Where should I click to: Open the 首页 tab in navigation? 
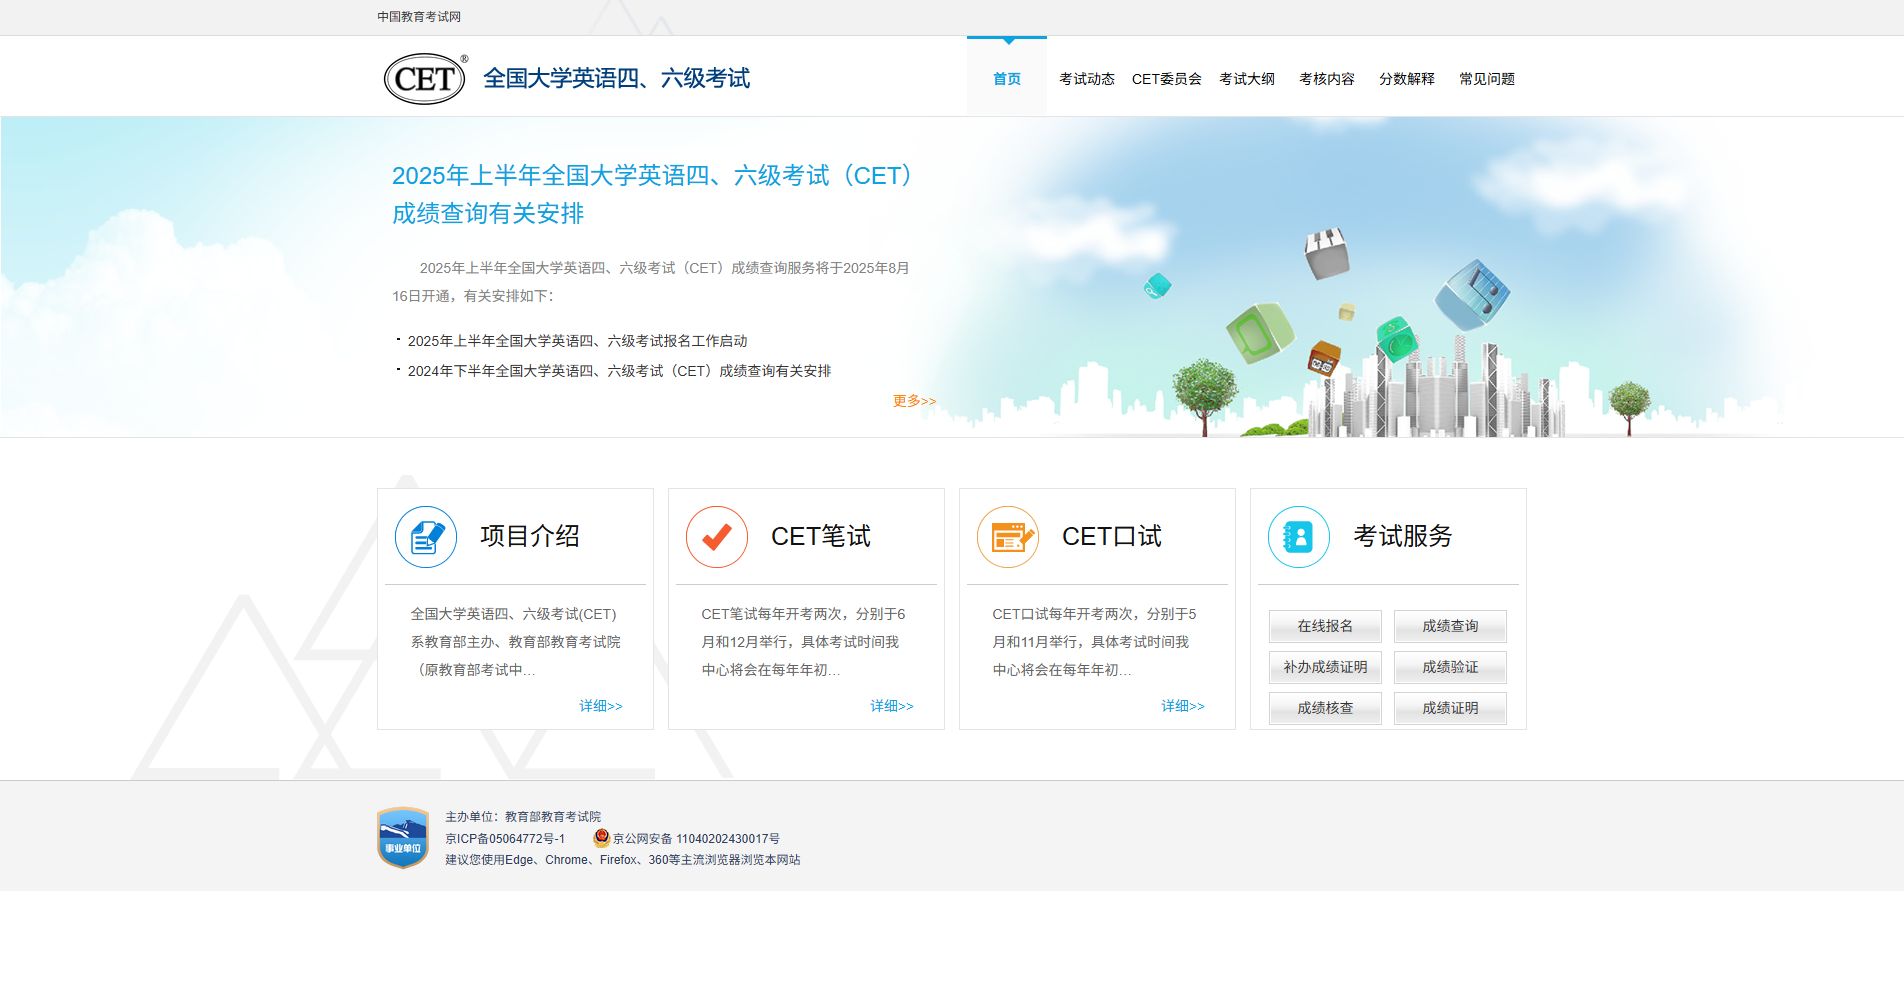pos(1006,78)
